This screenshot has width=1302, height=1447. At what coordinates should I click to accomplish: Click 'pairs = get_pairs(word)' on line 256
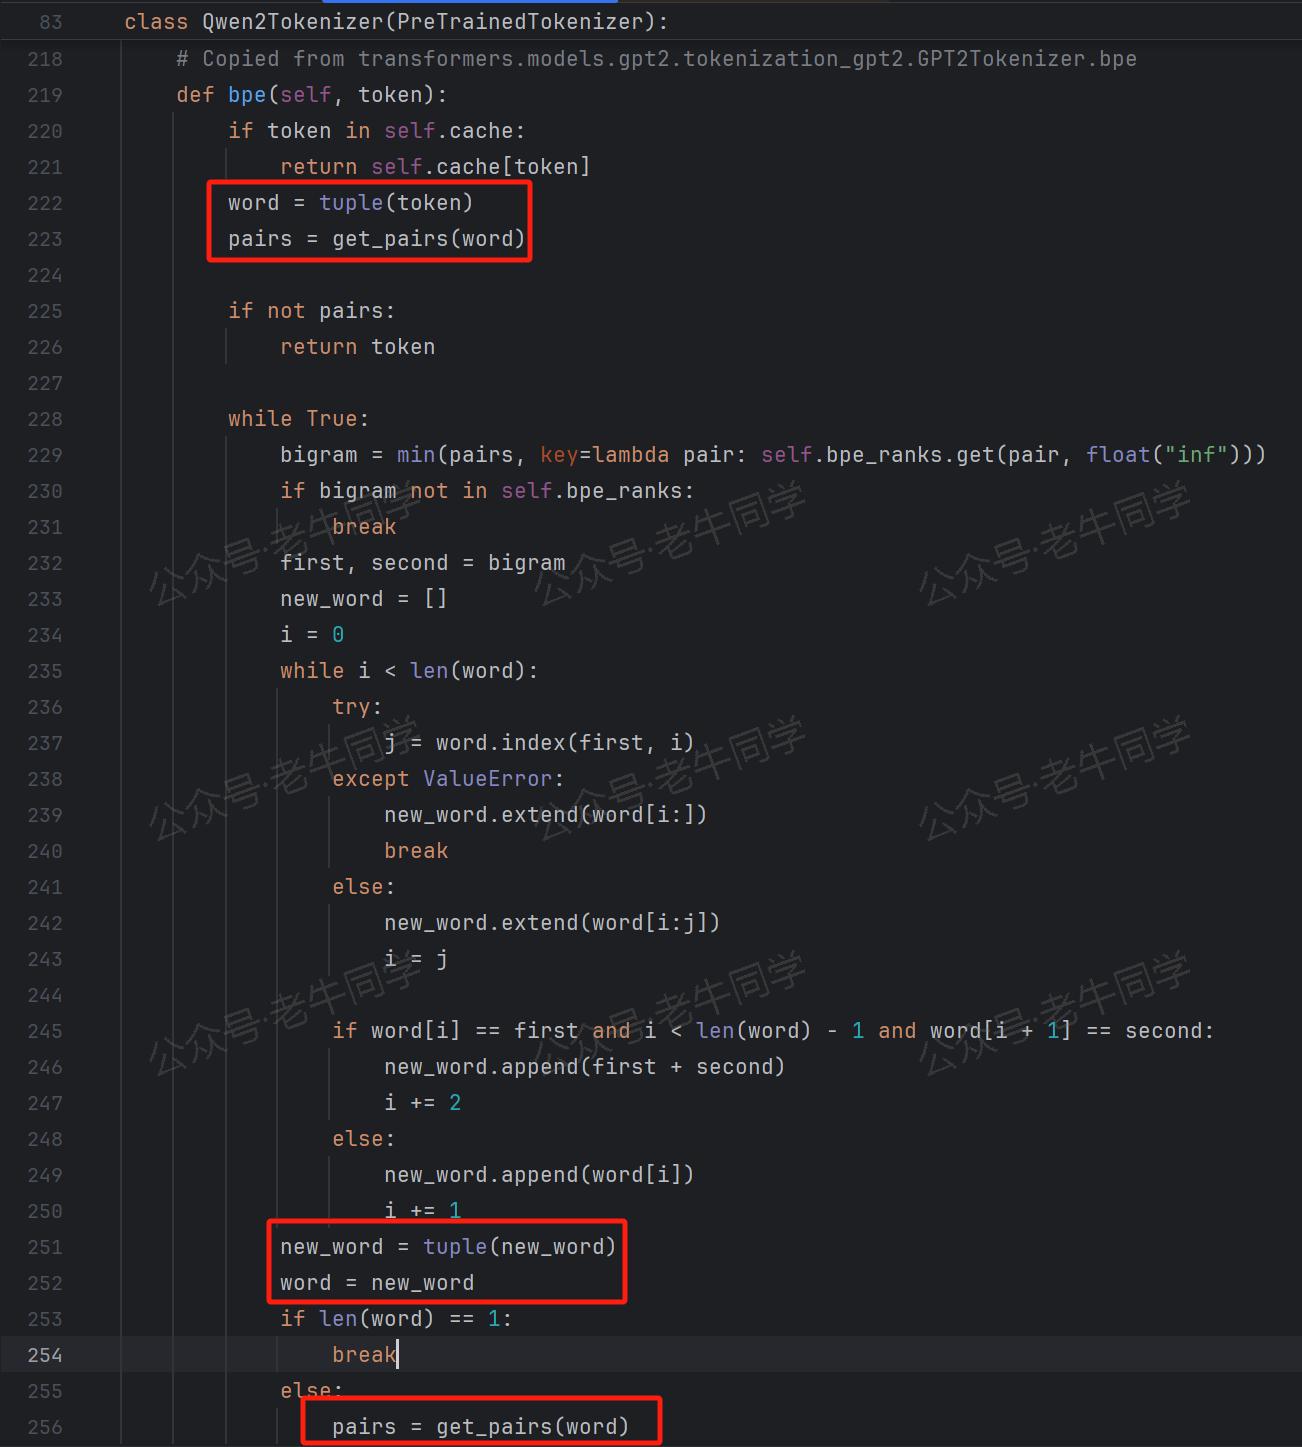click(x=480, y=1427)
